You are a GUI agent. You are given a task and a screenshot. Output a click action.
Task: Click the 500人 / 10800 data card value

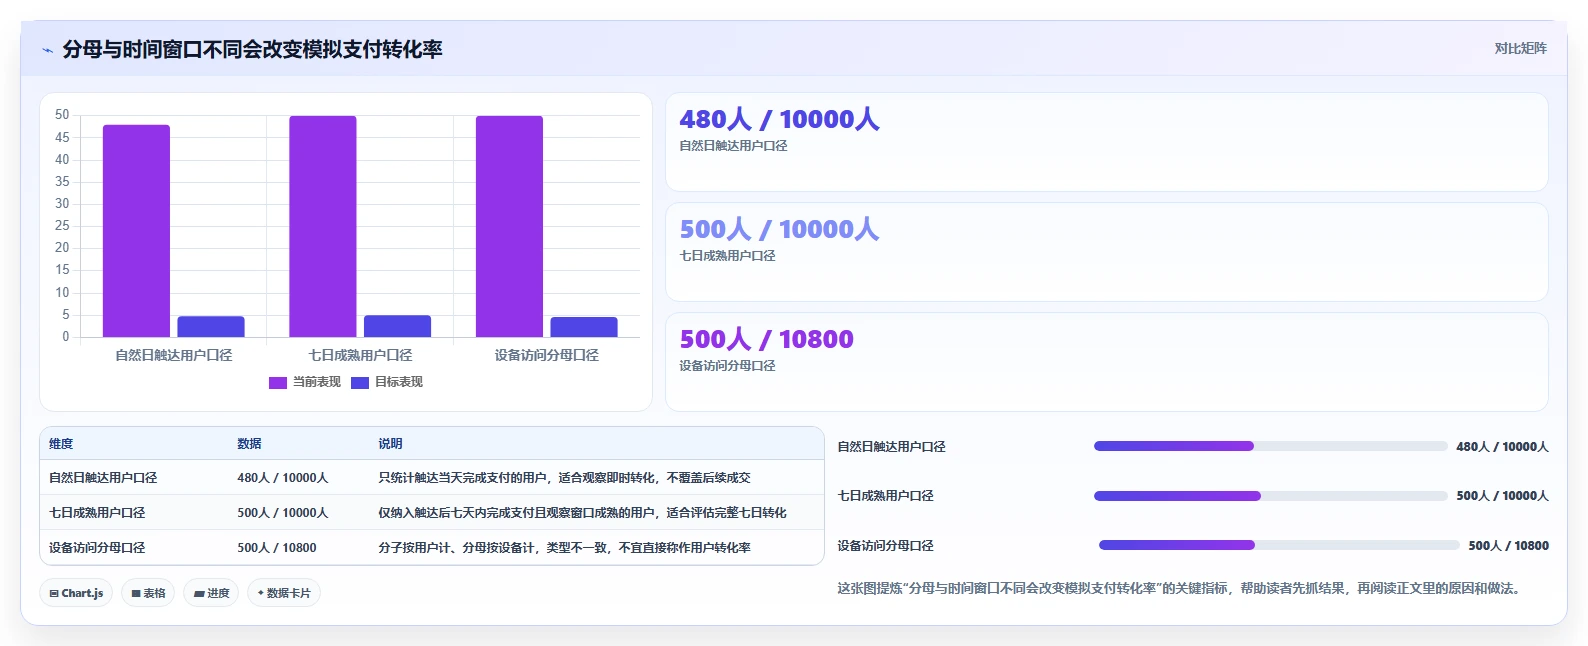(x=766, y=339)
